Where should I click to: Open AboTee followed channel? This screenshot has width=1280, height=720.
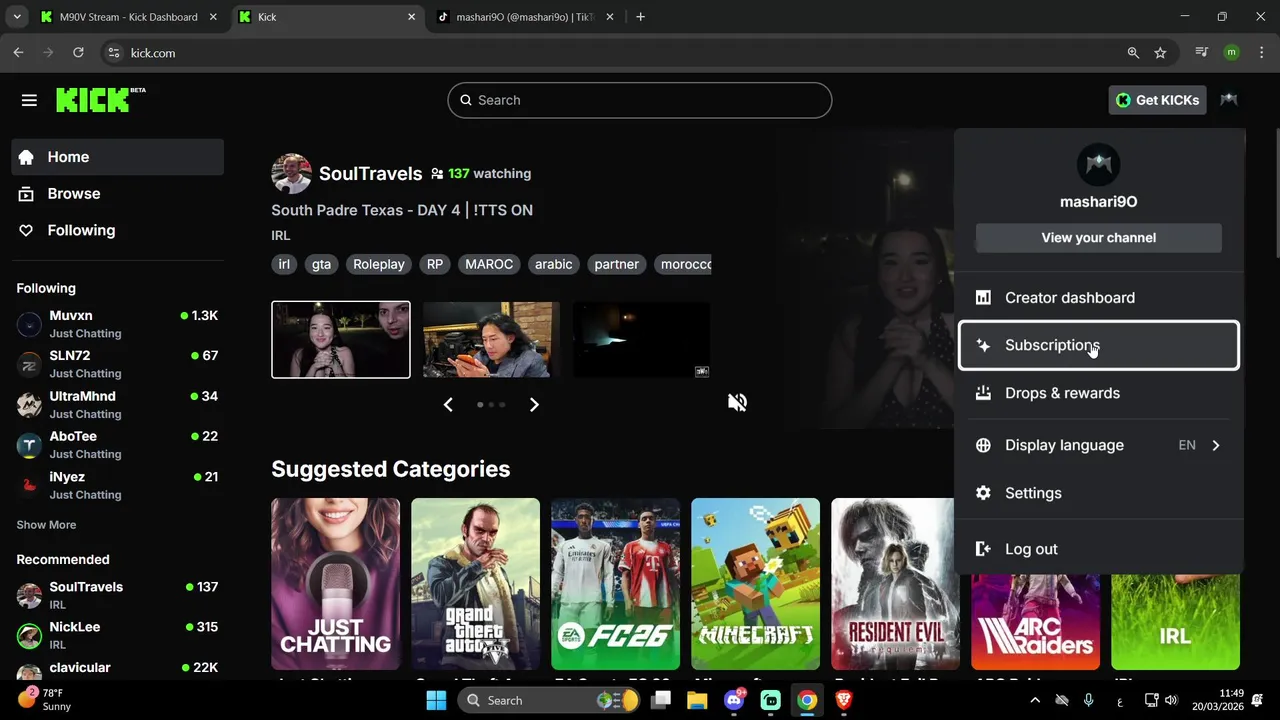[118, 445]
